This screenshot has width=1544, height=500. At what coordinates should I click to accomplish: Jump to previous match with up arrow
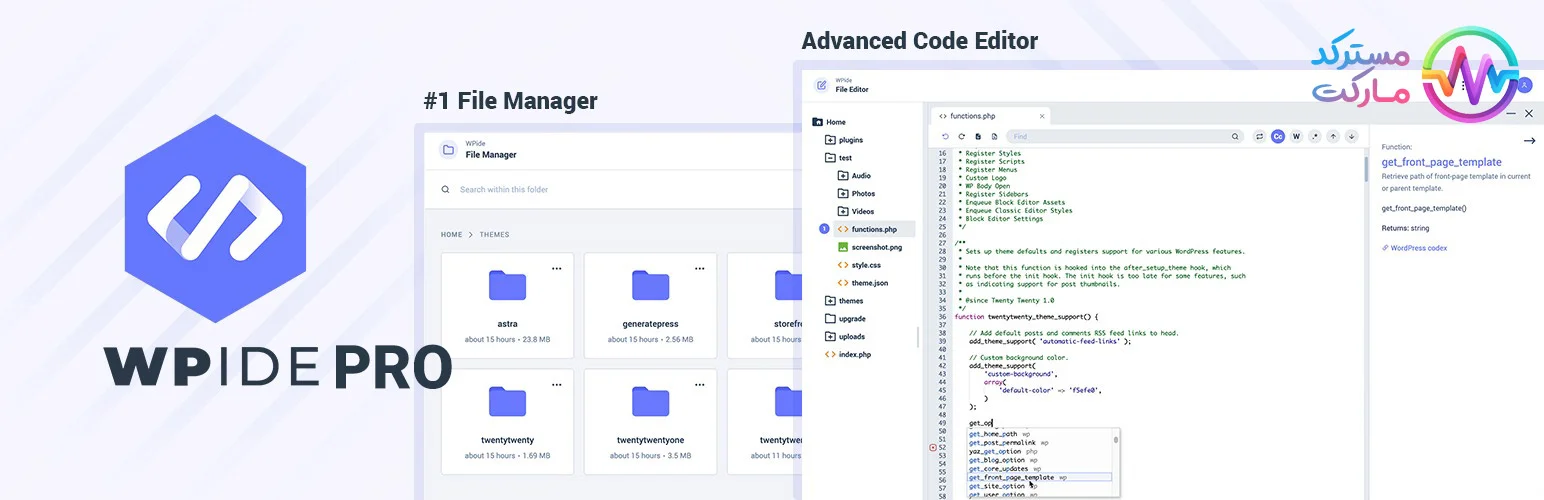pyautogui.click(x=1332, y=136)
